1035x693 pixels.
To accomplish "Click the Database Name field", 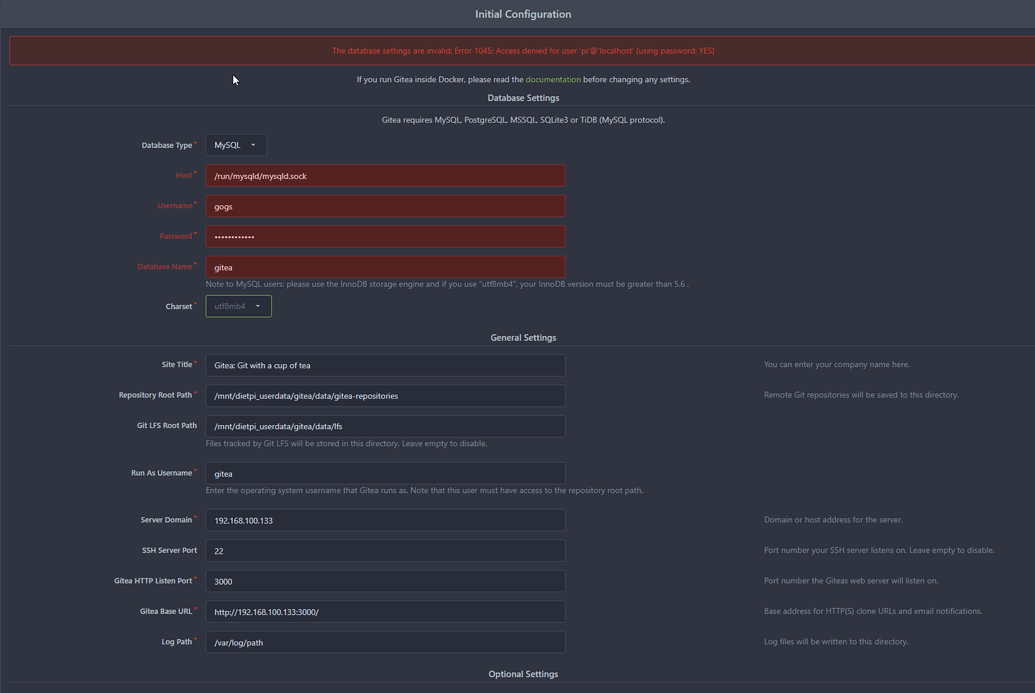I will point(385,267).
